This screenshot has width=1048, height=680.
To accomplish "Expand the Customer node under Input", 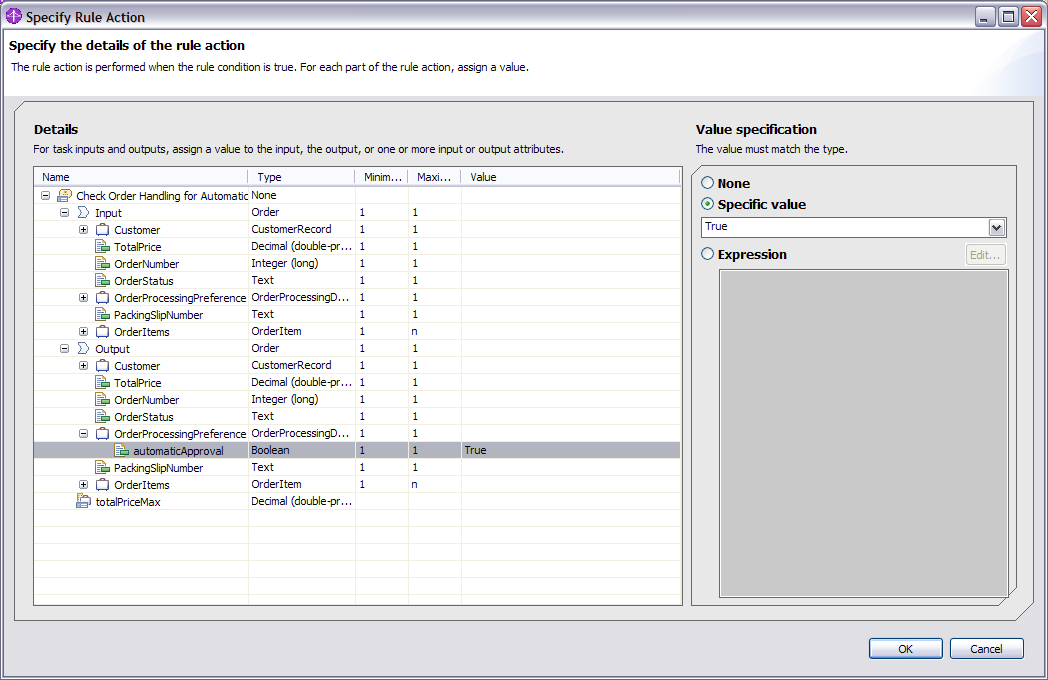I will (x=84, y=230).
